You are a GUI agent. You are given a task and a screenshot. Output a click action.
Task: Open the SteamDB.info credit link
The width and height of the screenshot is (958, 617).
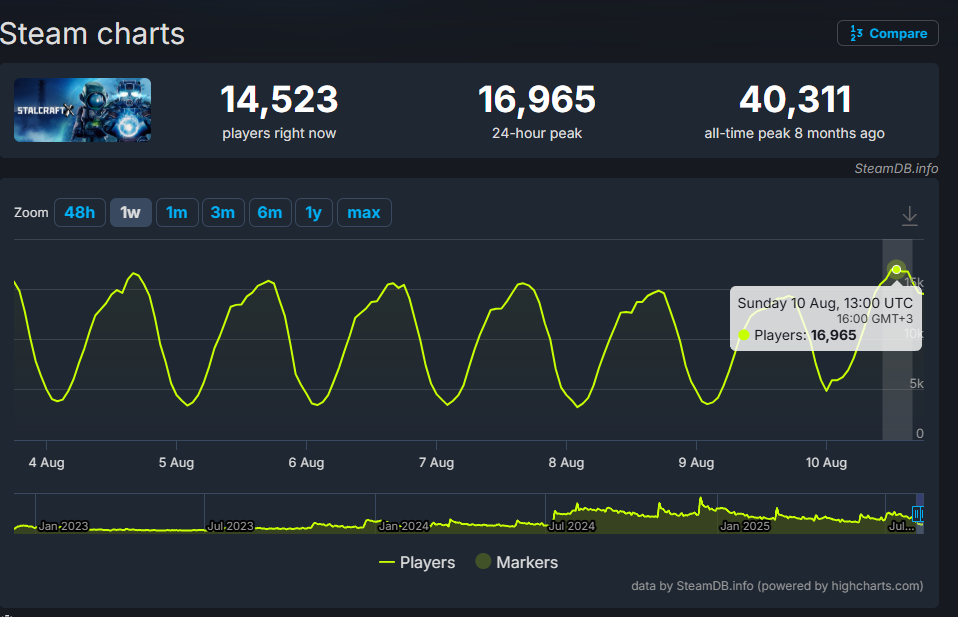[896, 169]
